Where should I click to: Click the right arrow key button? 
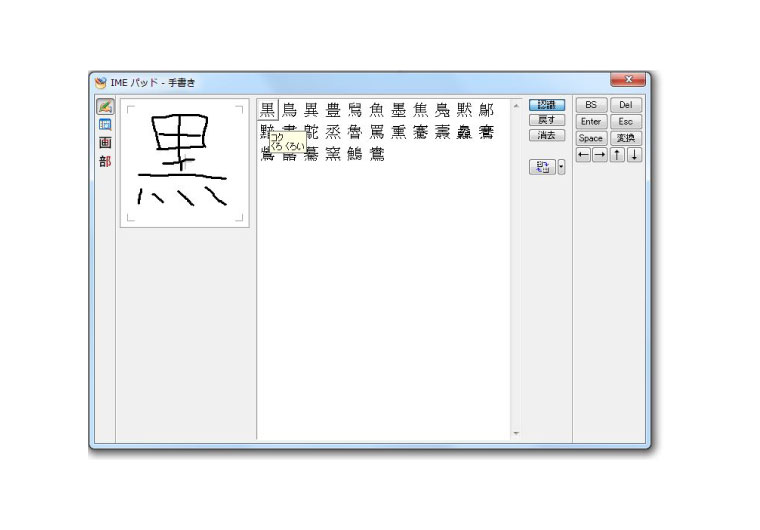point(600,155)
